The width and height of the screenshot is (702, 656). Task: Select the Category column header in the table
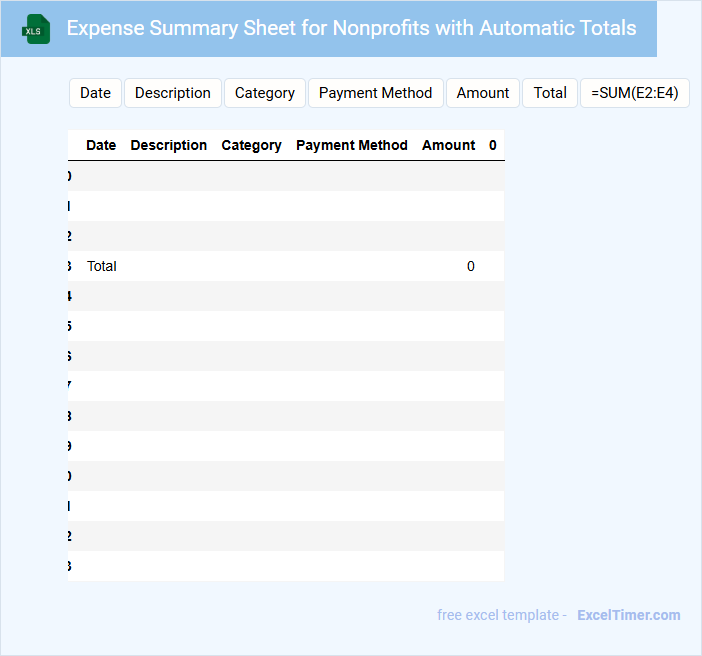pos(251,145)
